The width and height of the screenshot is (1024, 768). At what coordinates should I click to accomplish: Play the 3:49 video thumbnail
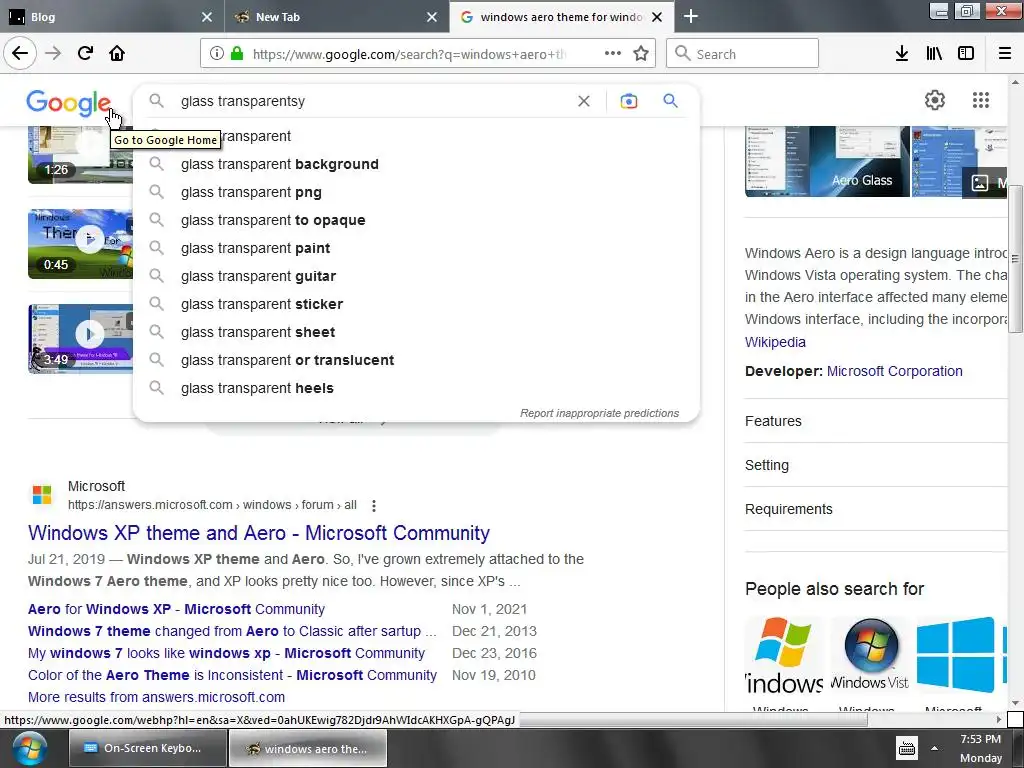click(x=81, y=338)
